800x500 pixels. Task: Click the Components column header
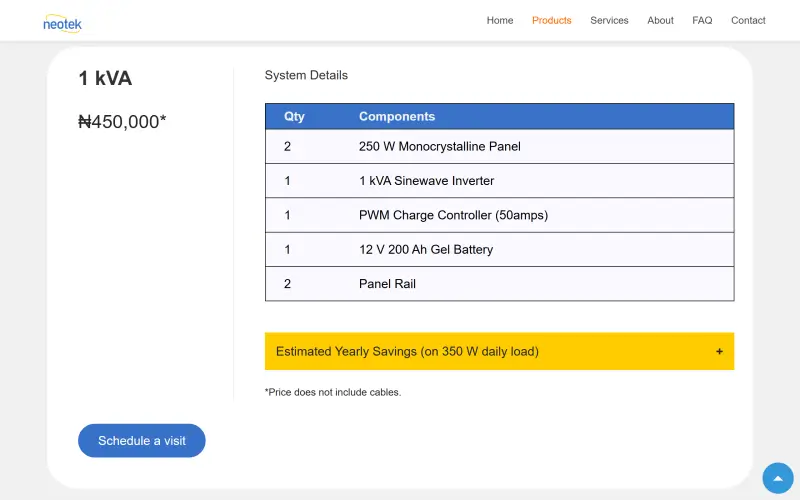point(396,116)
